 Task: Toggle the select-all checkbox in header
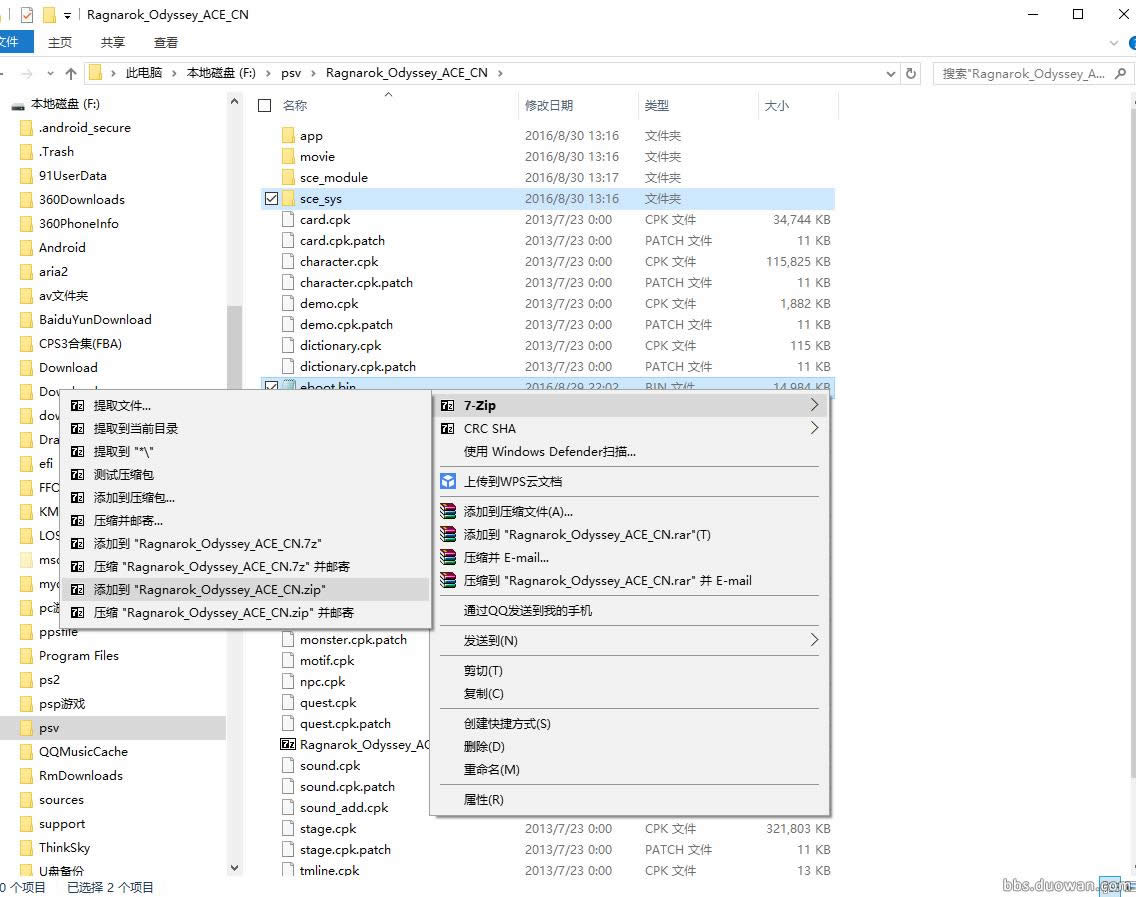tap(265, 105)
